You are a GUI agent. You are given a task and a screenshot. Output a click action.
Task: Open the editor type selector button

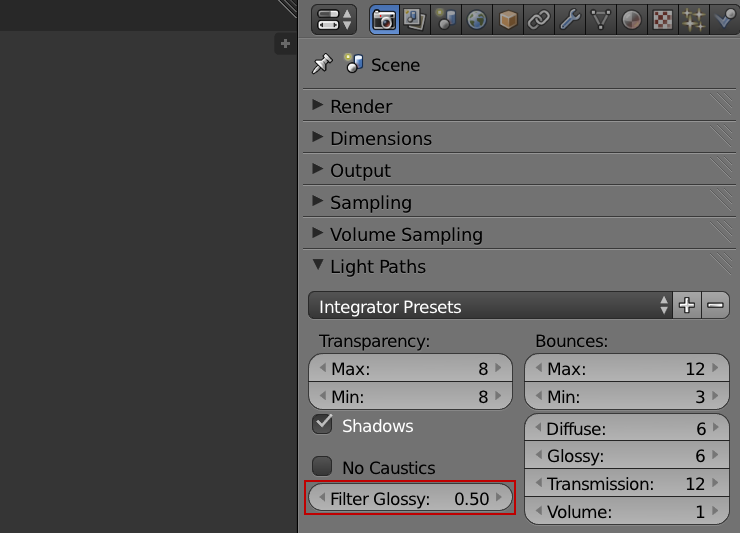(334, 20)
